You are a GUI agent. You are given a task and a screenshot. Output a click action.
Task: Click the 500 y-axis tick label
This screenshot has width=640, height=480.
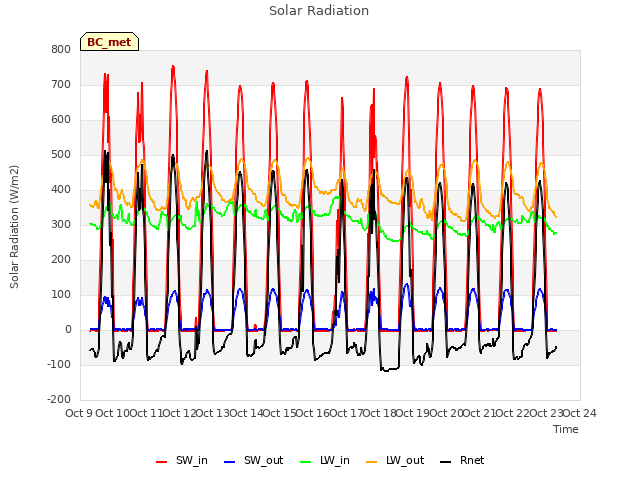click(61, 155)
